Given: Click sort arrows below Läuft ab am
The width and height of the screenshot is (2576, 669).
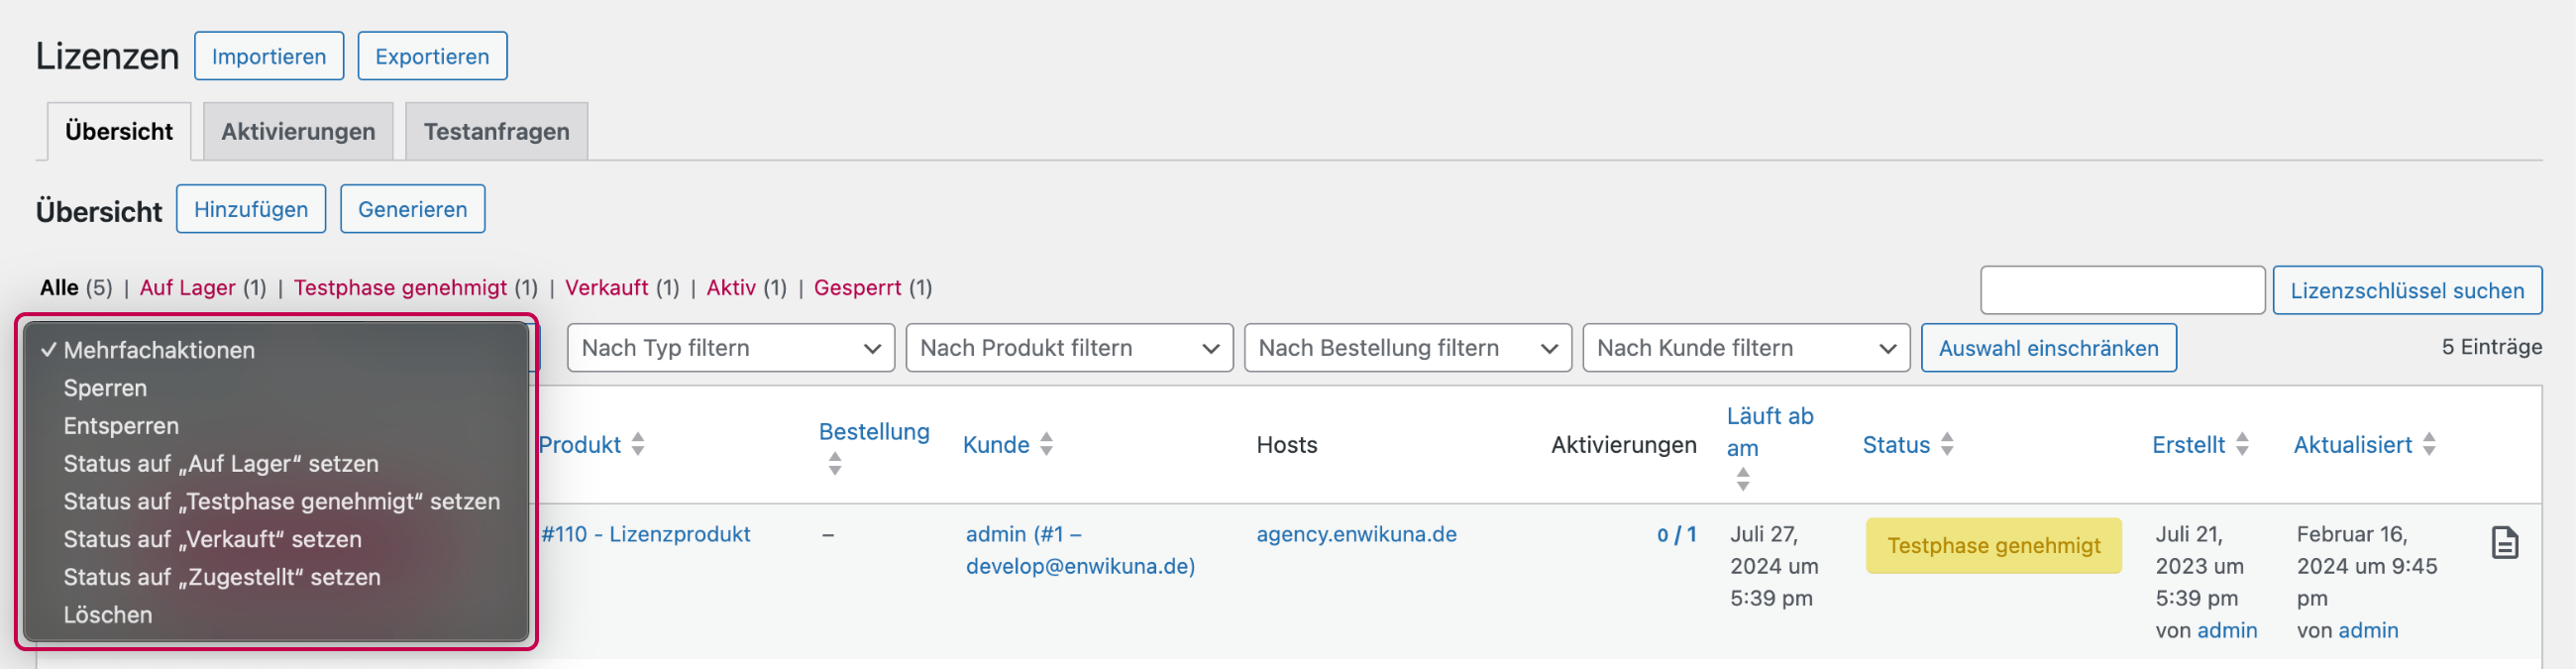Looking at the screenshot, I should [1743, 480].
